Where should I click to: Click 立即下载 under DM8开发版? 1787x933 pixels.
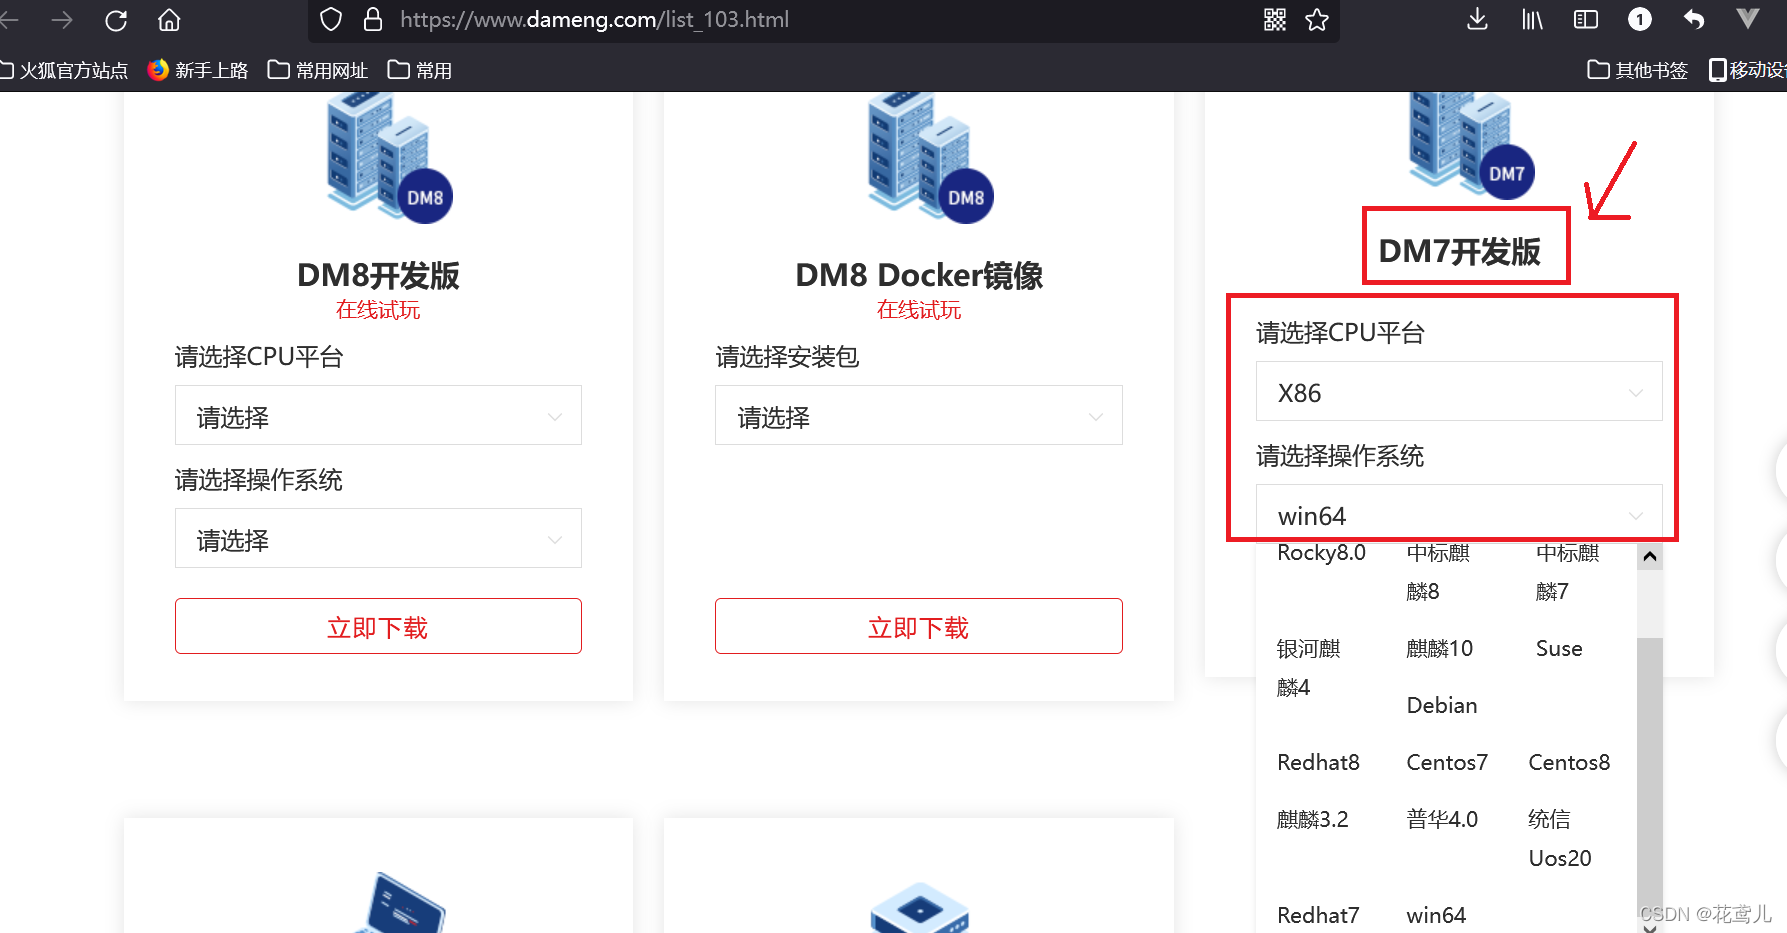click(x=378, y=626)
